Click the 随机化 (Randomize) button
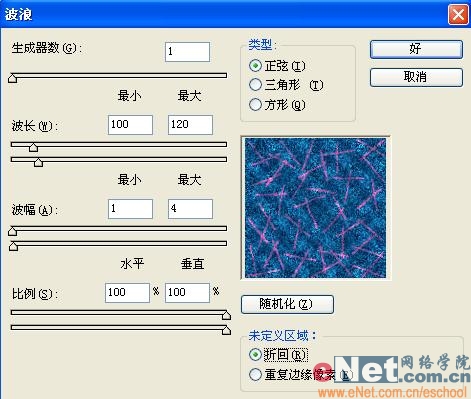This screenshot has width=471, height=399. (x=287, y=304)
